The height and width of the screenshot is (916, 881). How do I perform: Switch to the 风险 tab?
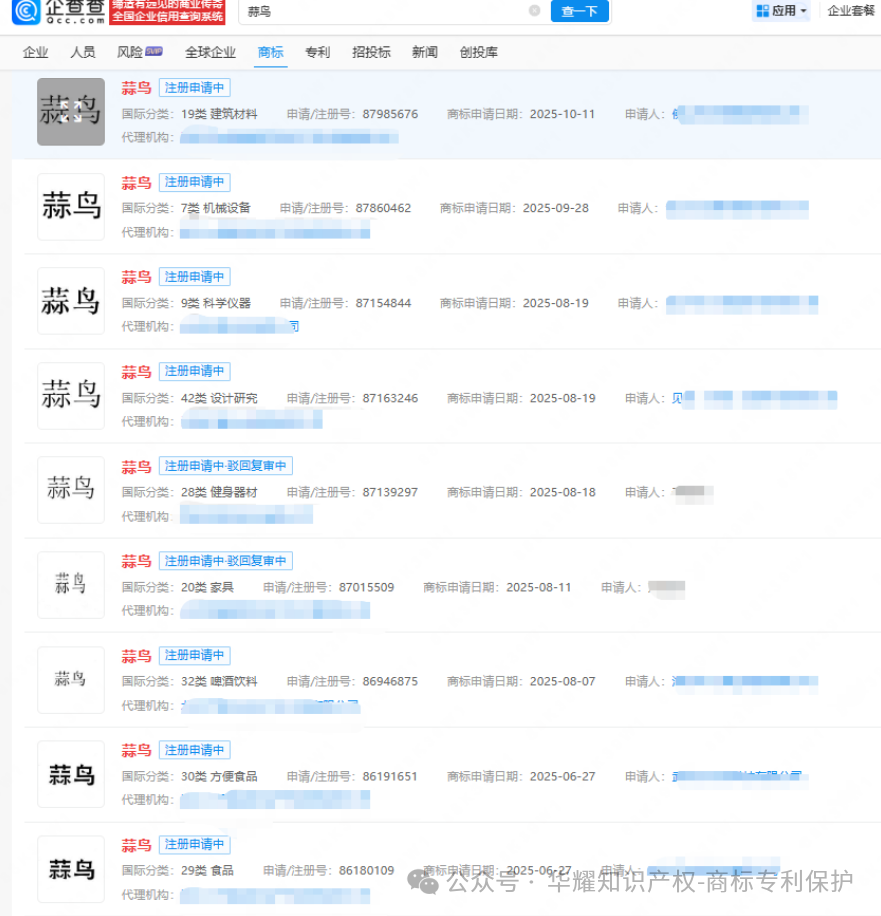coord(140,52)
